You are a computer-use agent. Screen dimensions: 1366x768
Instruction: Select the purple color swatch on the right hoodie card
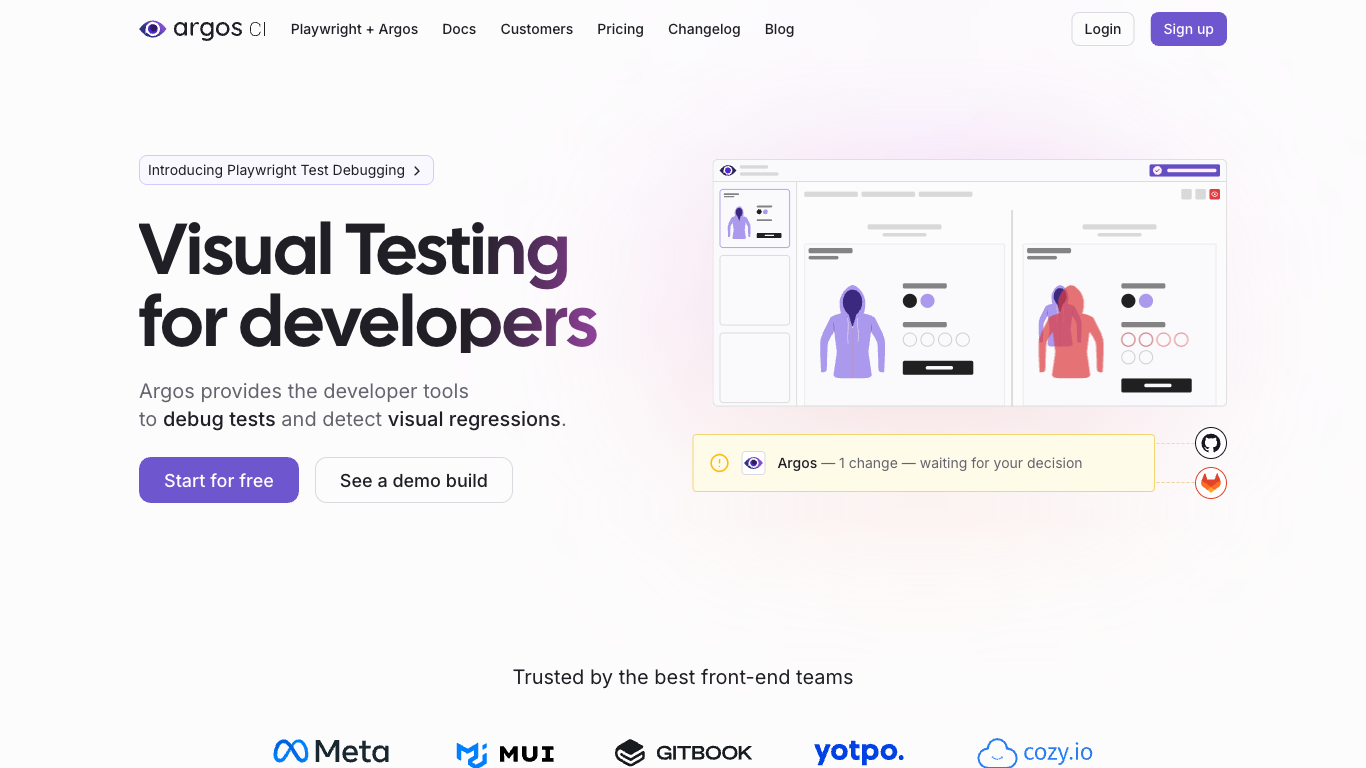coord(1146,301)
